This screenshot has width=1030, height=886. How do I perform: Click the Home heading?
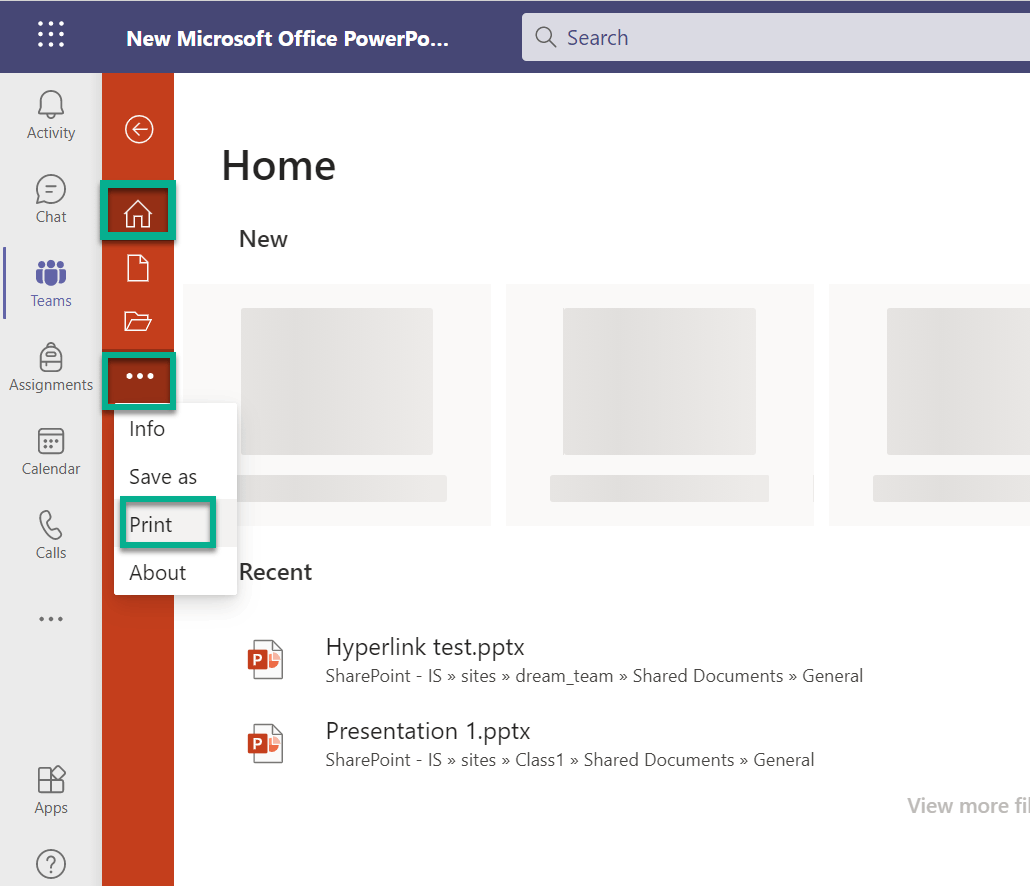279,166
